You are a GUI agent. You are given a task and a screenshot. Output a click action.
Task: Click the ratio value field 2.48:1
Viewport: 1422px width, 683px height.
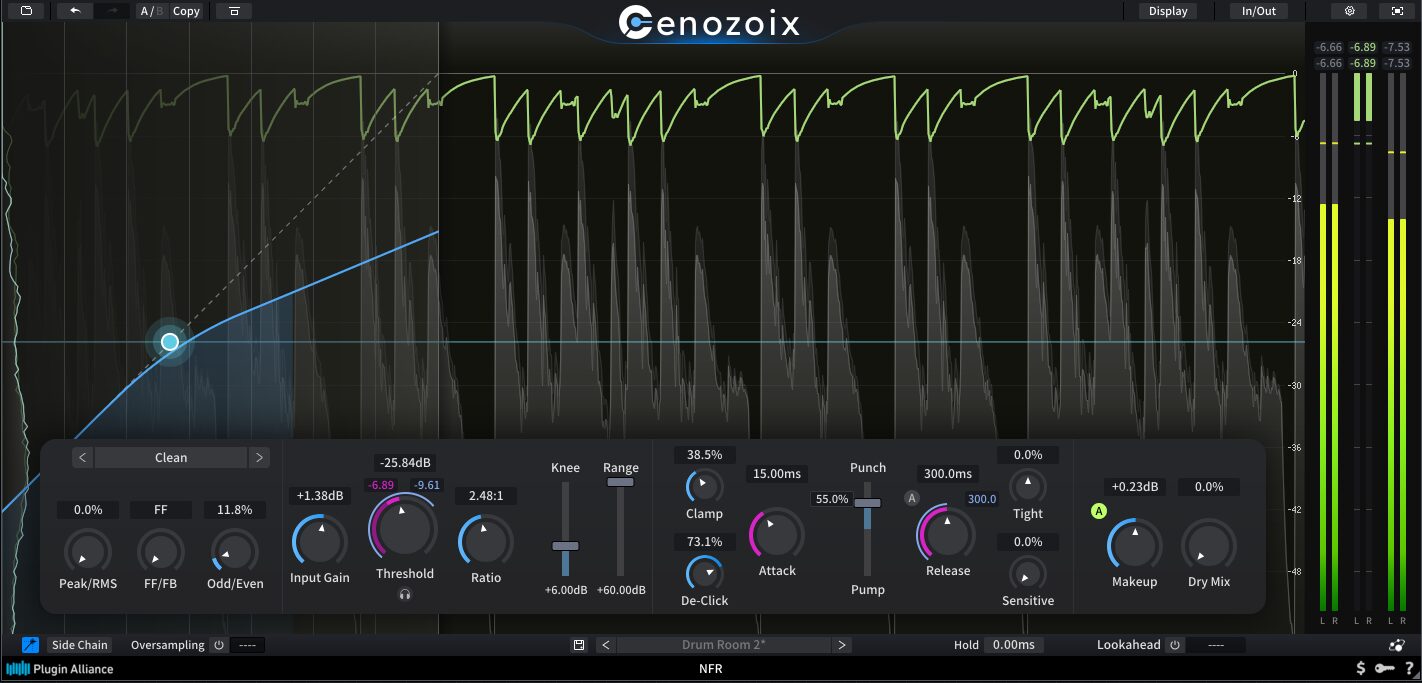(486, 496)
